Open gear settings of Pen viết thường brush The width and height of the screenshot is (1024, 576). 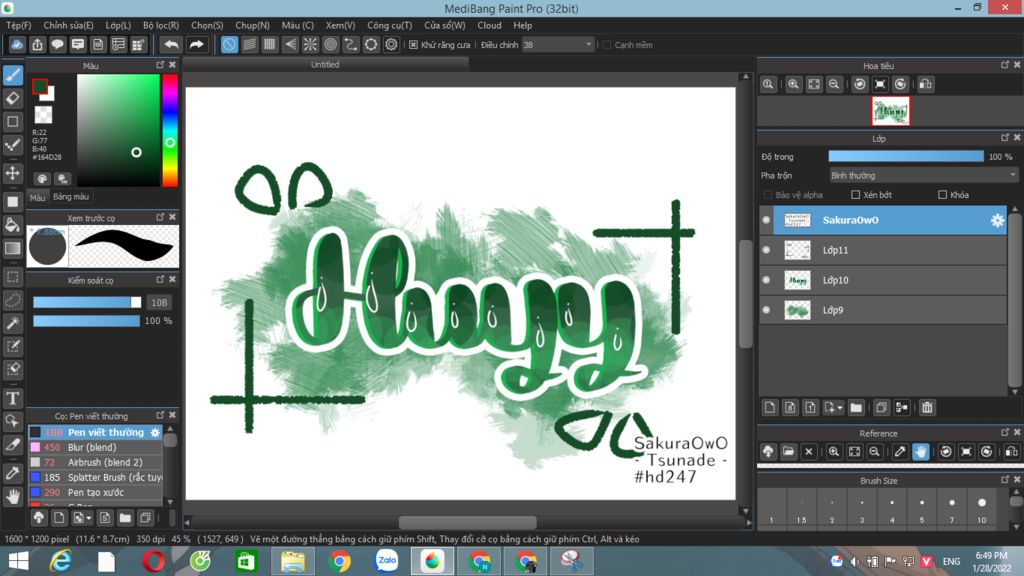point(155,432)
